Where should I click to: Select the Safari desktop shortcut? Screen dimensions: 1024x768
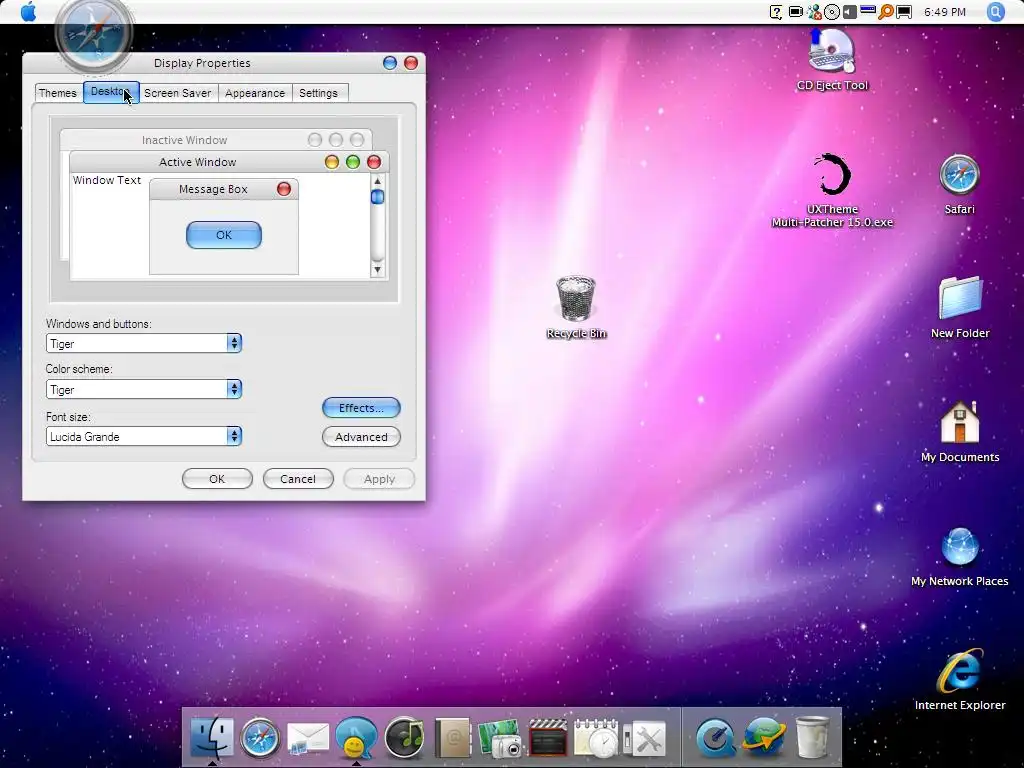(959, 184)
